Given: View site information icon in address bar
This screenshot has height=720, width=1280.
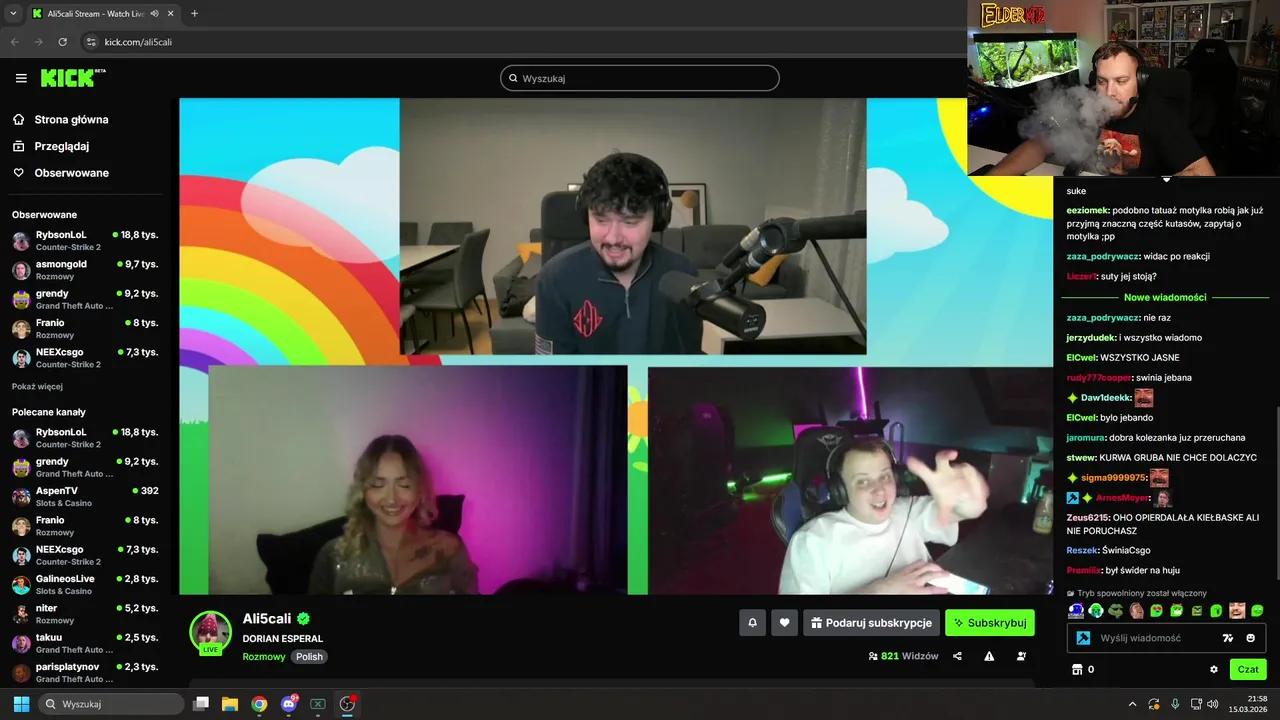Looking at the screenshot, I should tap(91, 42).
